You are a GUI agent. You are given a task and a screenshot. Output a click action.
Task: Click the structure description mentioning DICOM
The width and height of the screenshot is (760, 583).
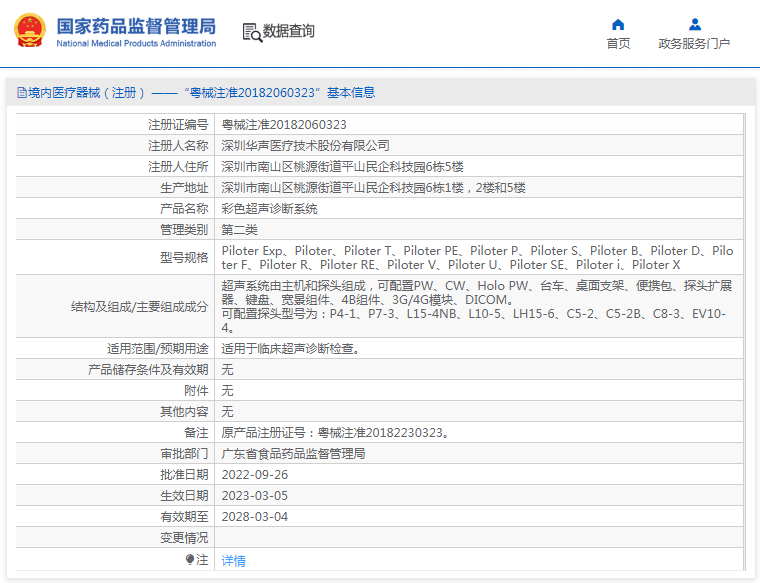coord(477,306)
